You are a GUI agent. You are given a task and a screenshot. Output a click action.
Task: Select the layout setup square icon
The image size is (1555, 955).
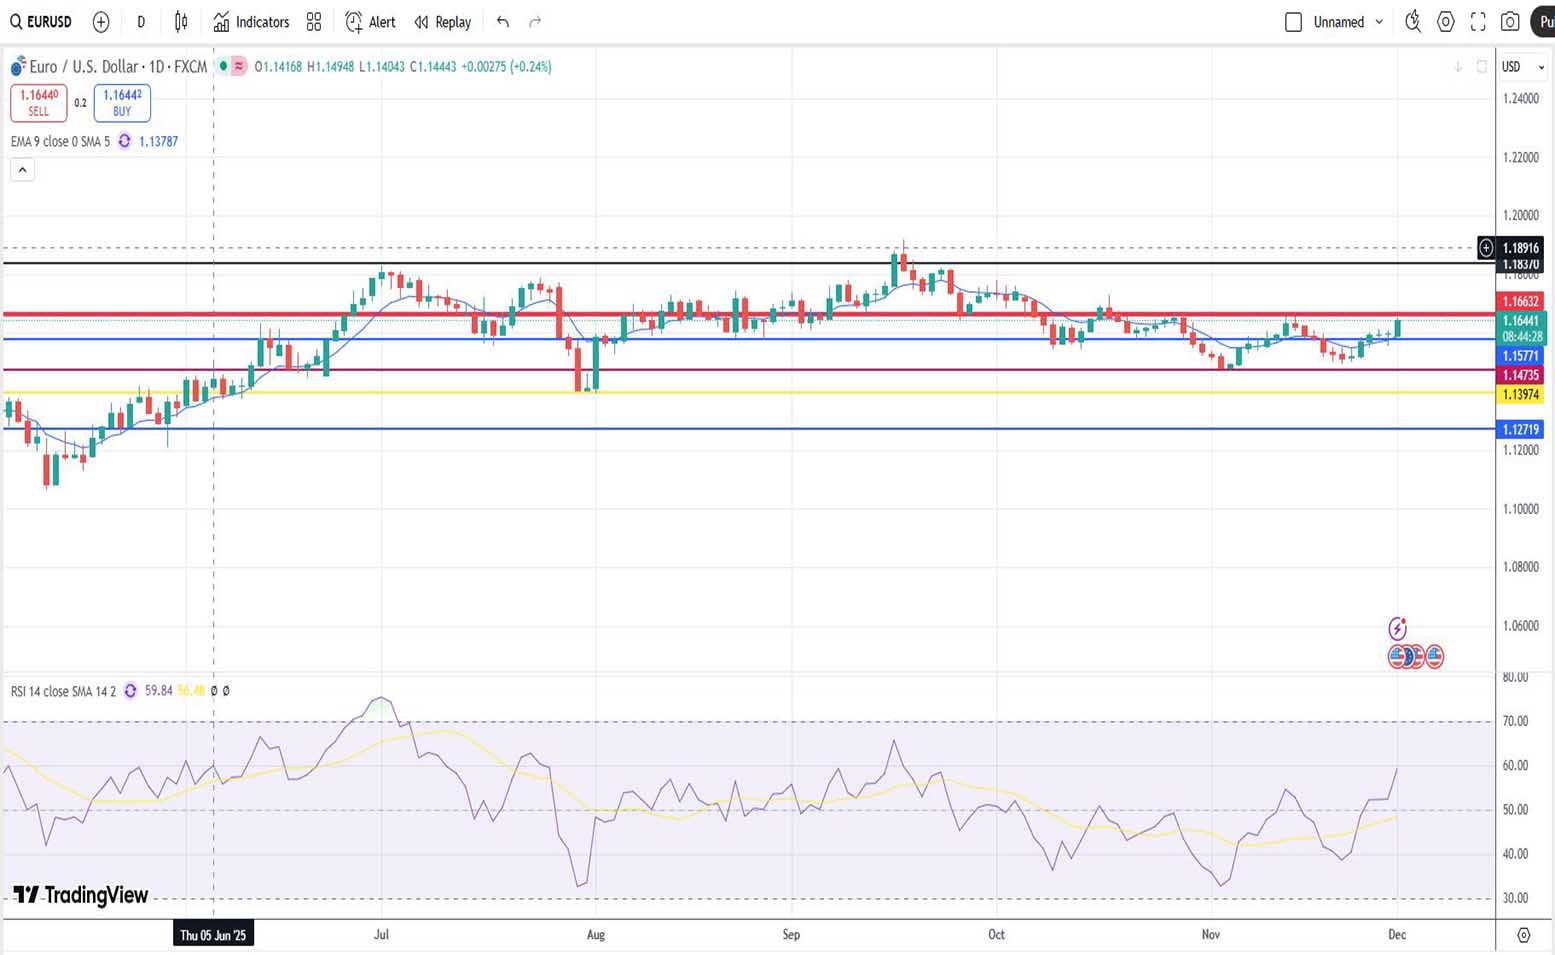tap(1293, 22)
